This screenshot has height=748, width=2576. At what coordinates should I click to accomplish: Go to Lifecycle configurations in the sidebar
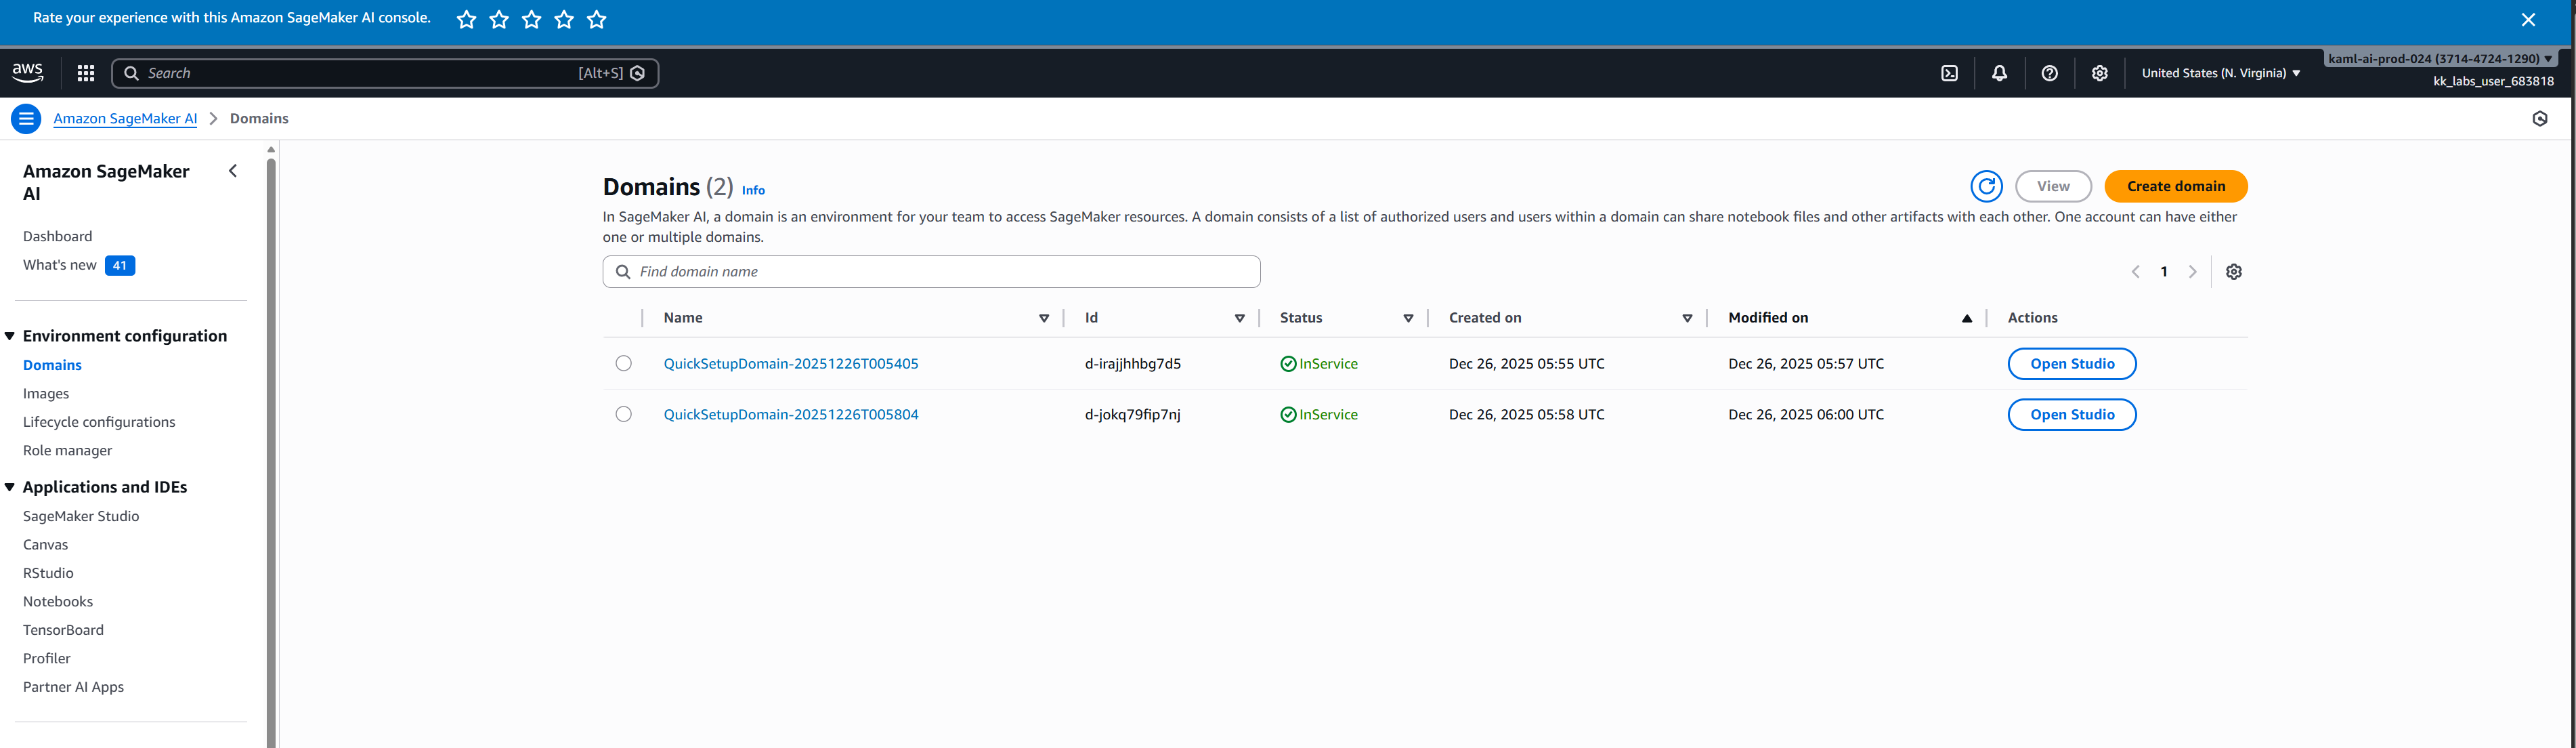(x=99, y=422)
